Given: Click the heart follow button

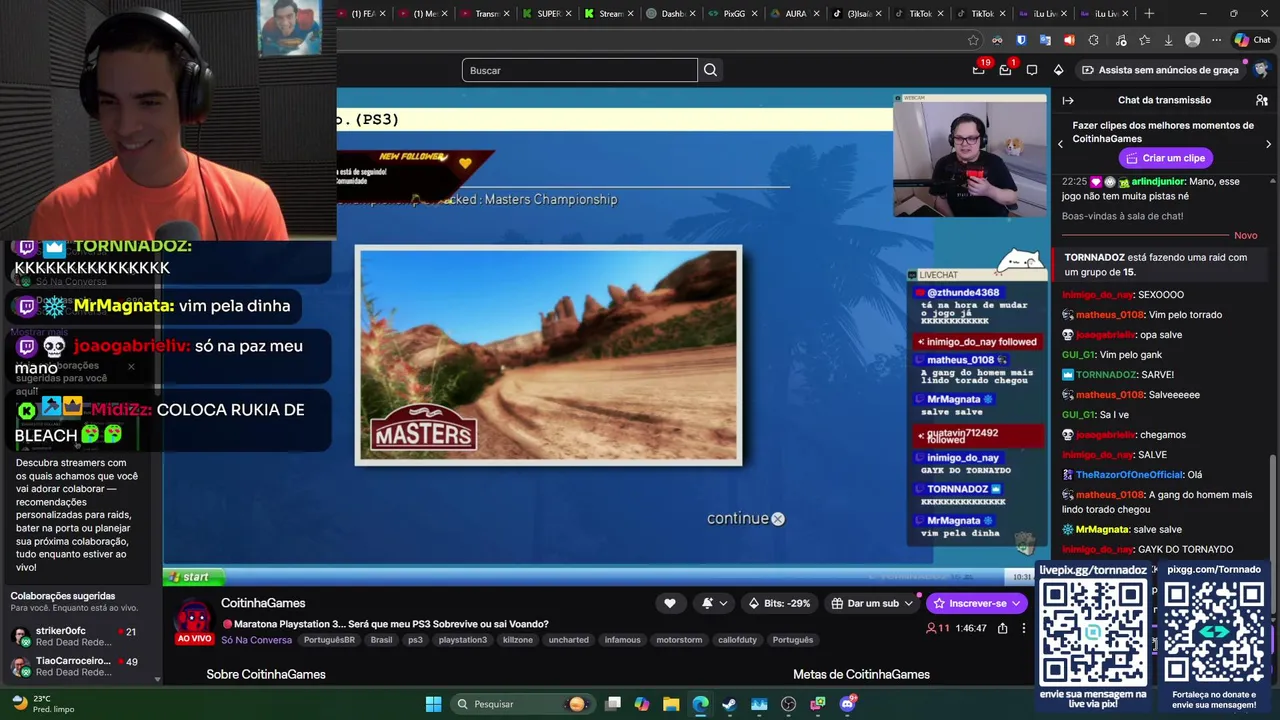Looking at the screenshot, I should (x=670, y=603).
